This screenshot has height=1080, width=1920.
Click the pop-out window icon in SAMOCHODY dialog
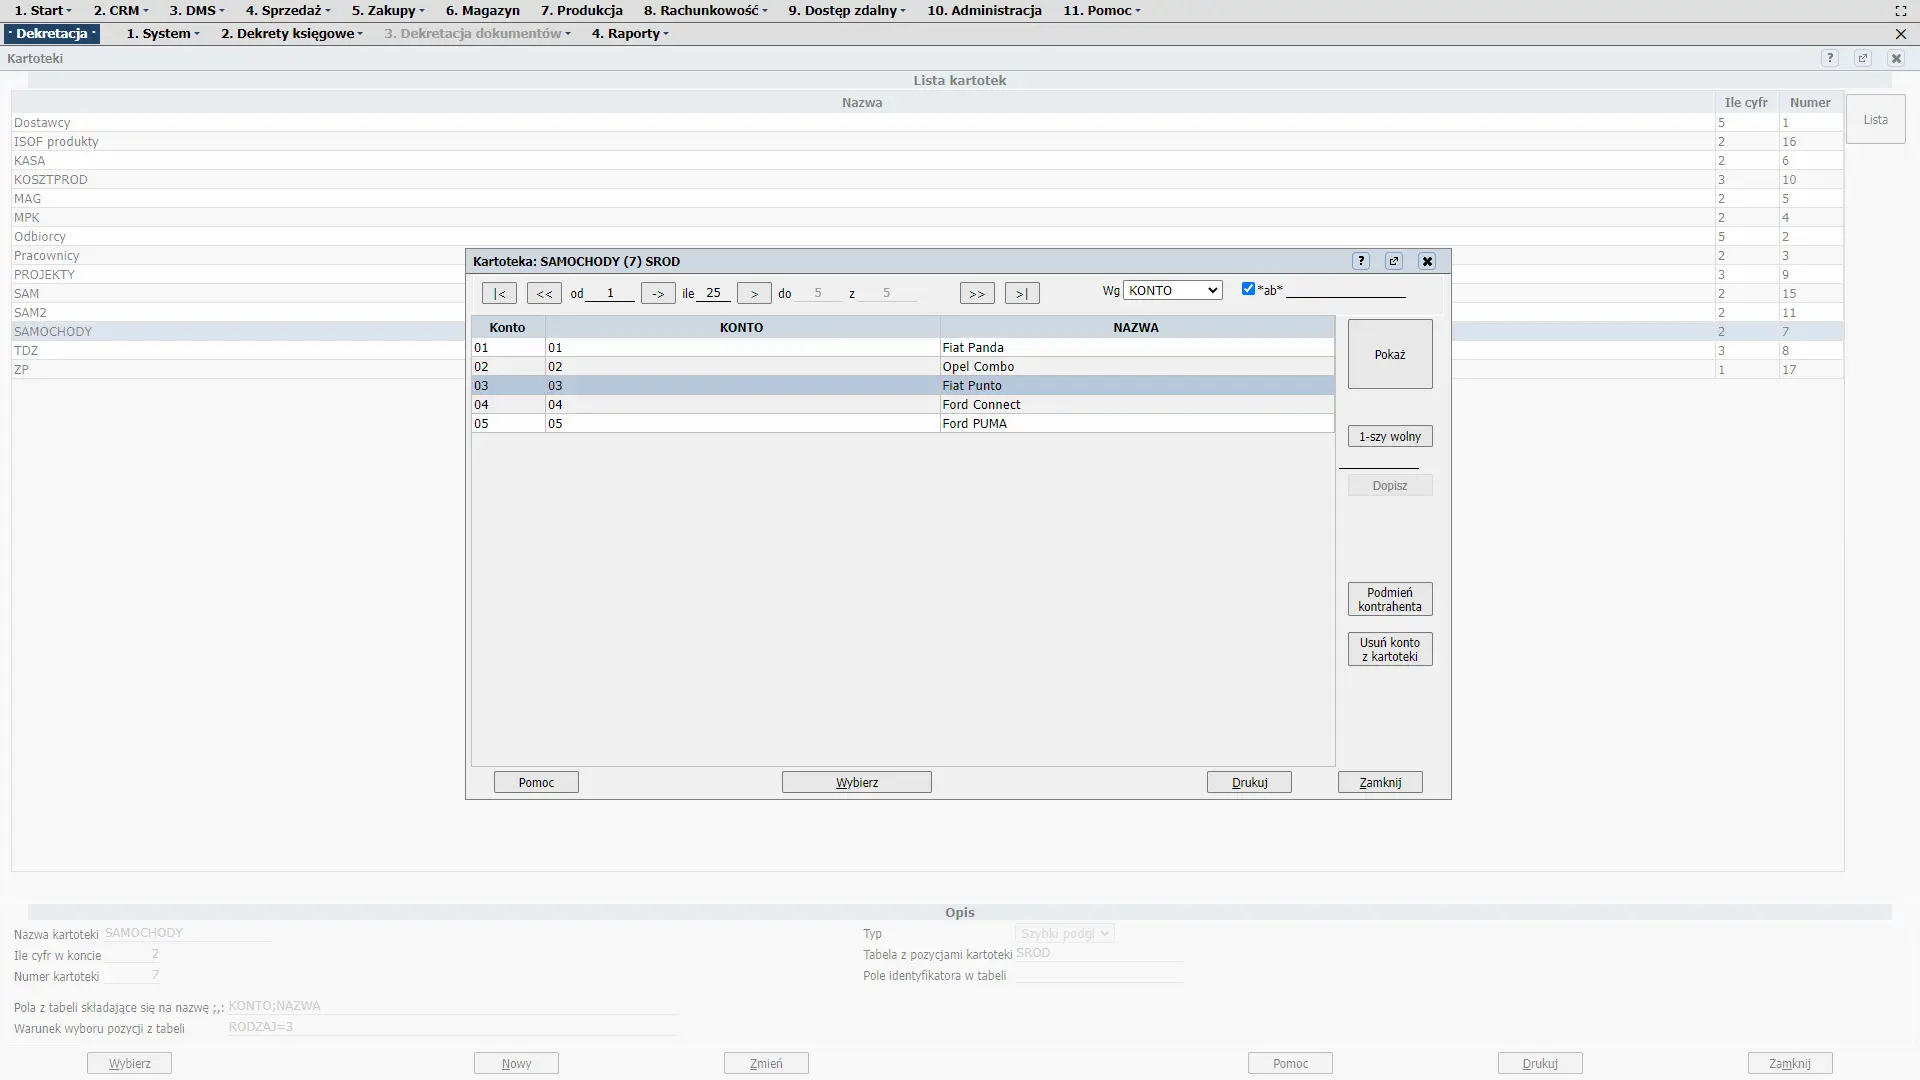pos(1394,261)
